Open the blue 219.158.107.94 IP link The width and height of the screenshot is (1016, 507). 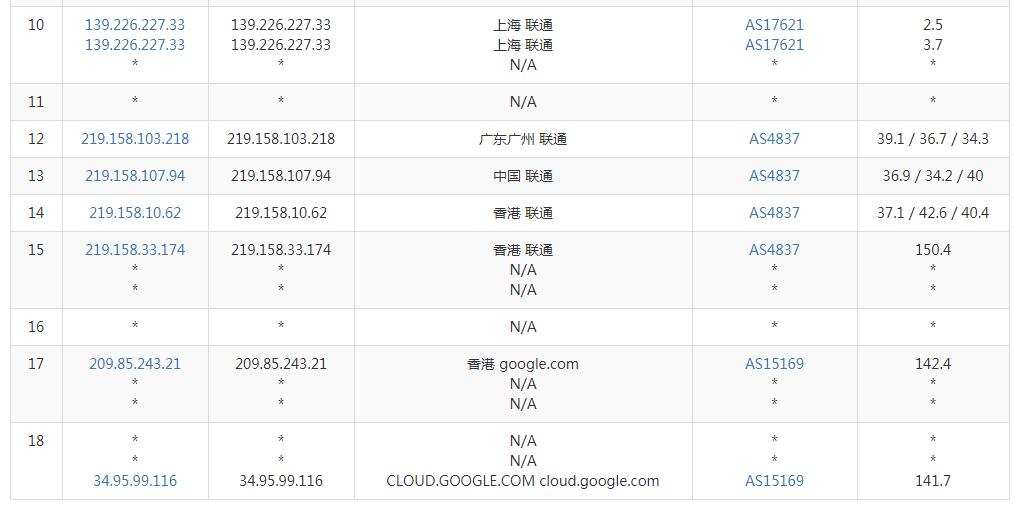(135, 176)
